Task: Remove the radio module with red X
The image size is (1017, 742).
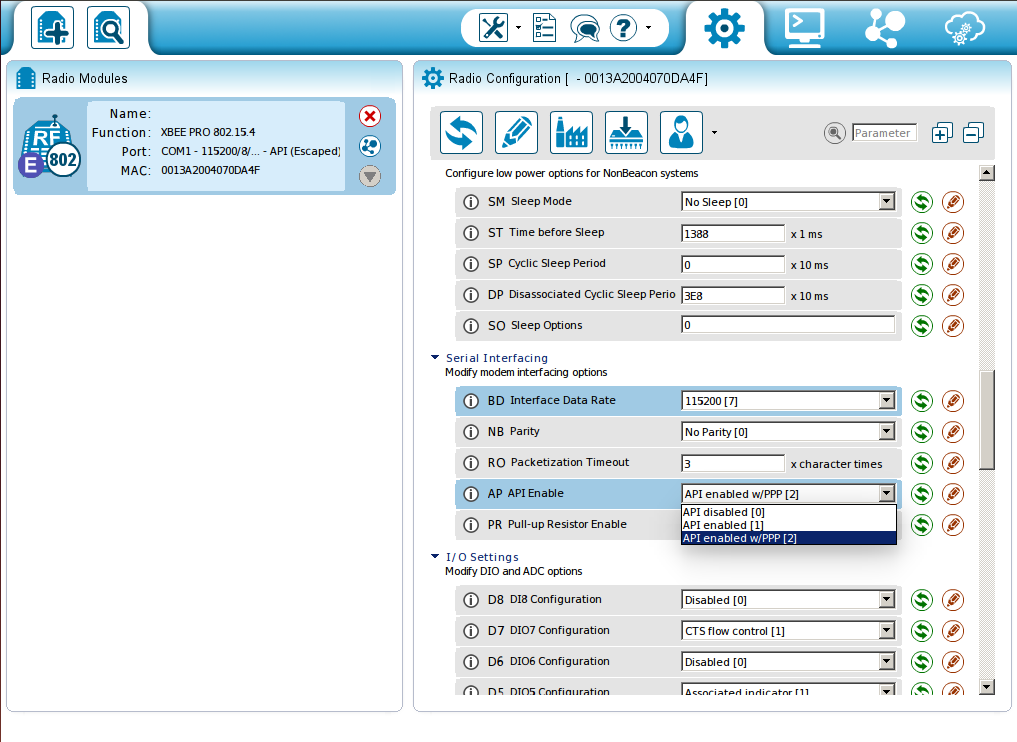Action: pos(370,116)
